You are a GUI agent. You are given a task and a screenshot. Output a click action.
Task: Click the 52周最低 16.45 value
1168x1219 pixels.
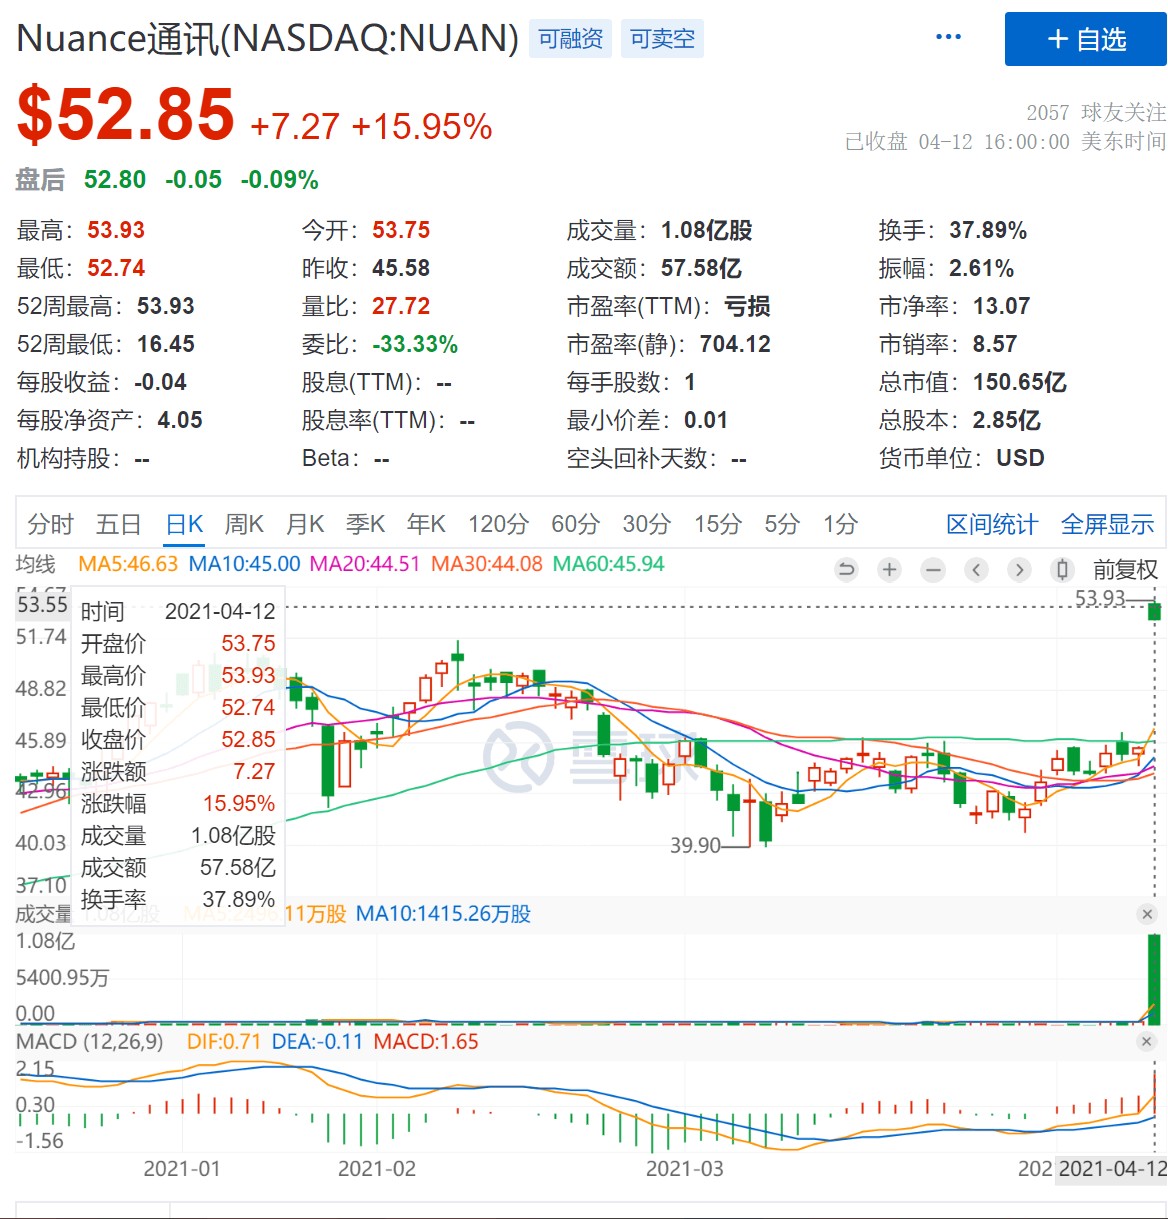point(166,344)
